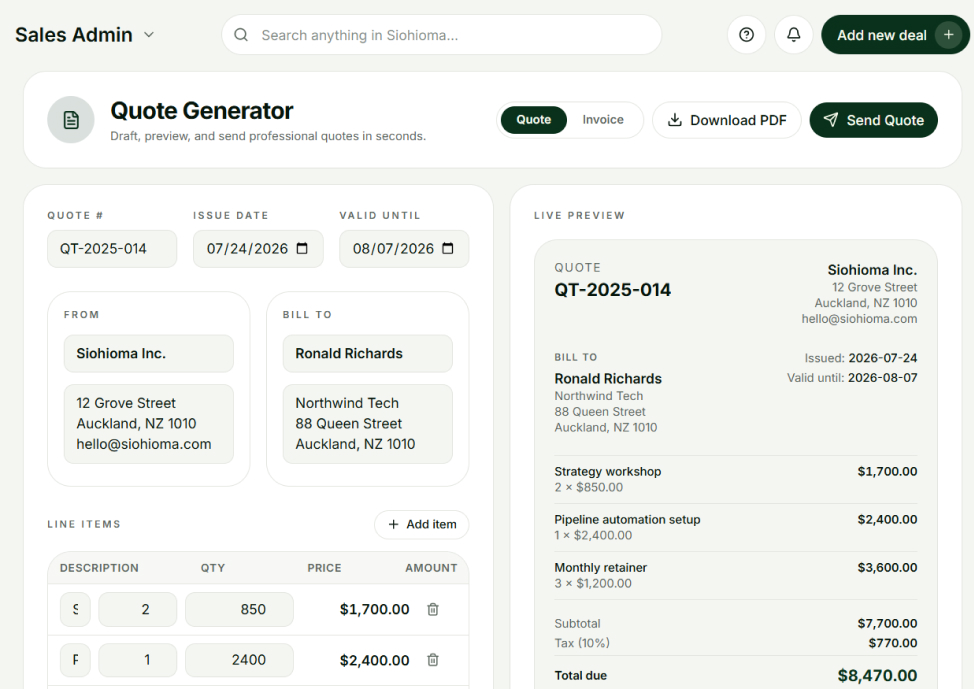This screenshot has height=689, width=974.
Task: Click the Issue Date field 07/24/2026
Action: (258, 249)
